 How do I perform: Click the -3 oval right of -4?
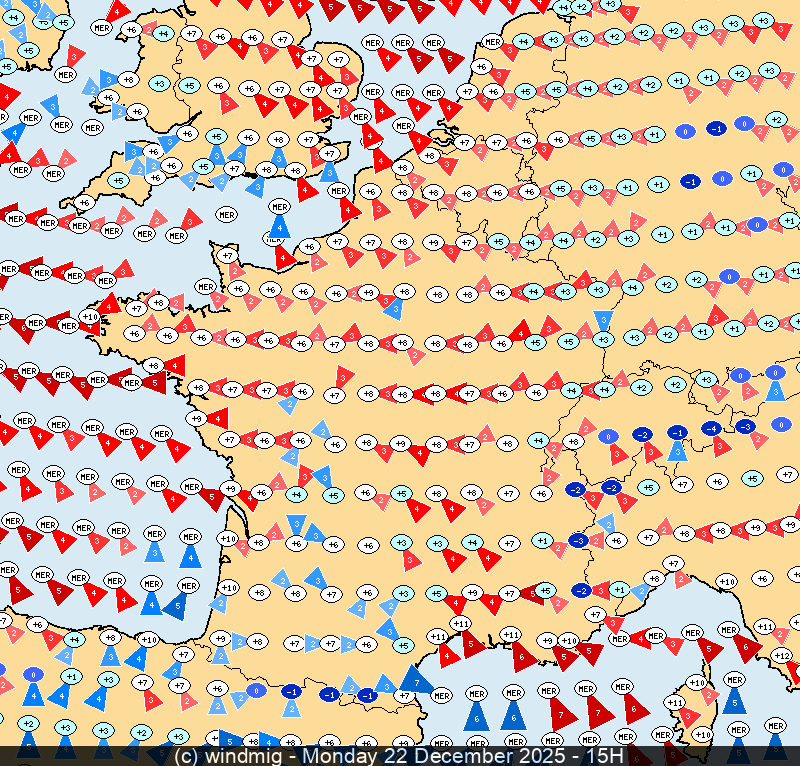744,426
